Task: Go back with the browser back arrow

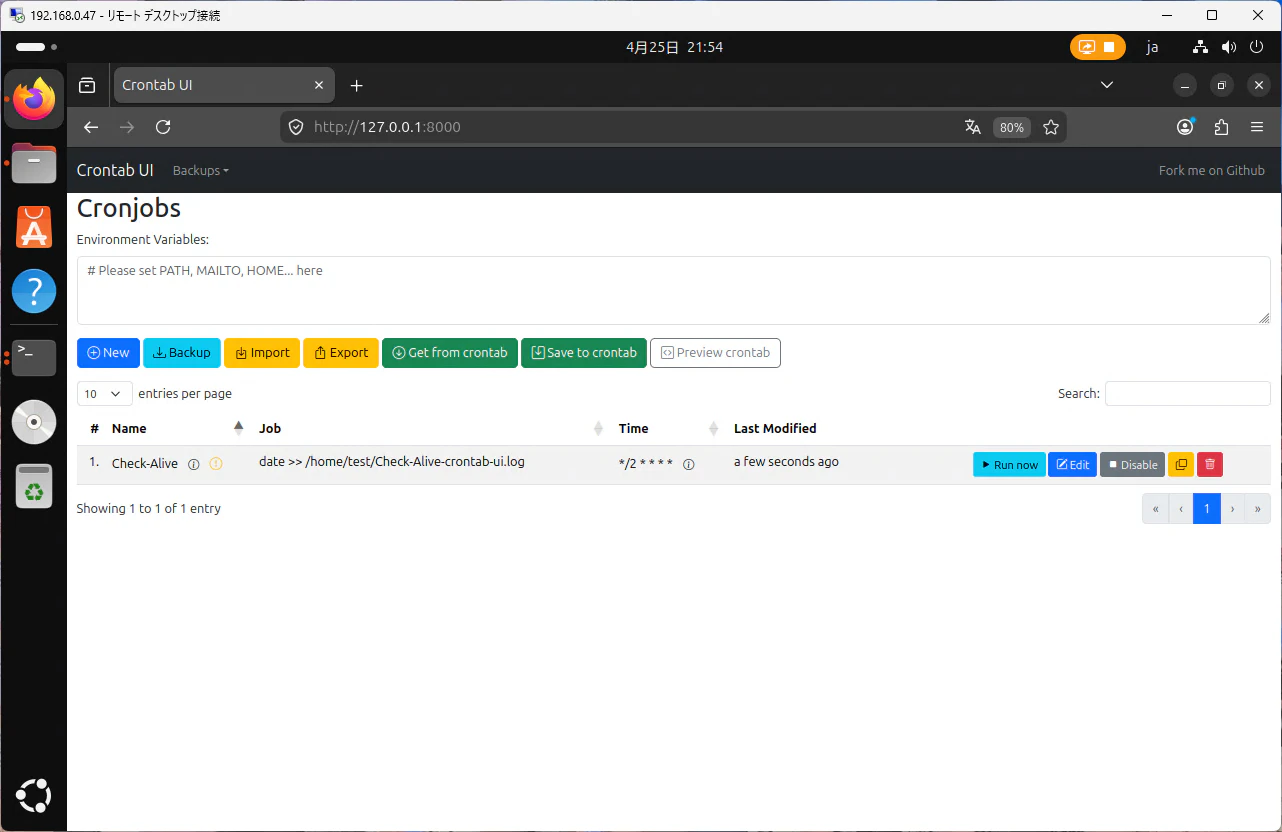Action: 91,127
